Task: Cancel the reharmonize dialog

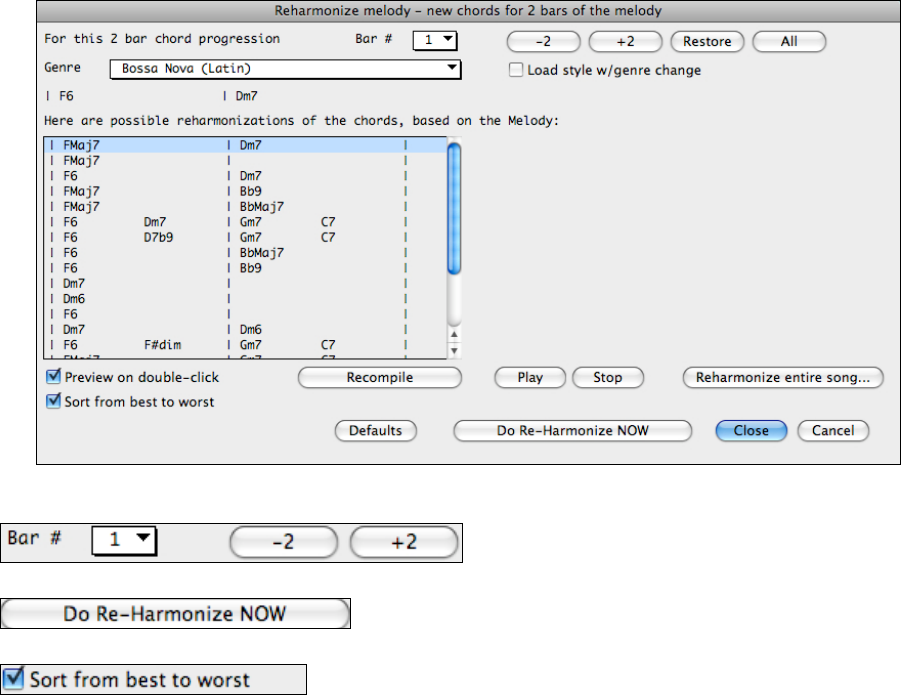Action: pyautogui.click(x=833, y=431)
